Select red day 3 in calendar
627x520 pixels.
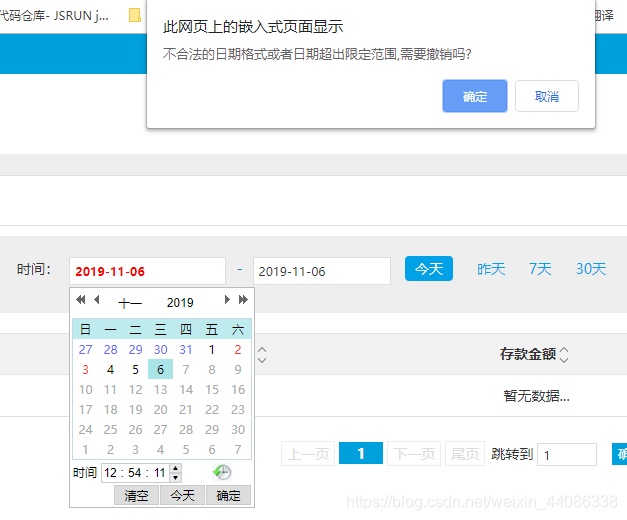[x=85, y=369]
